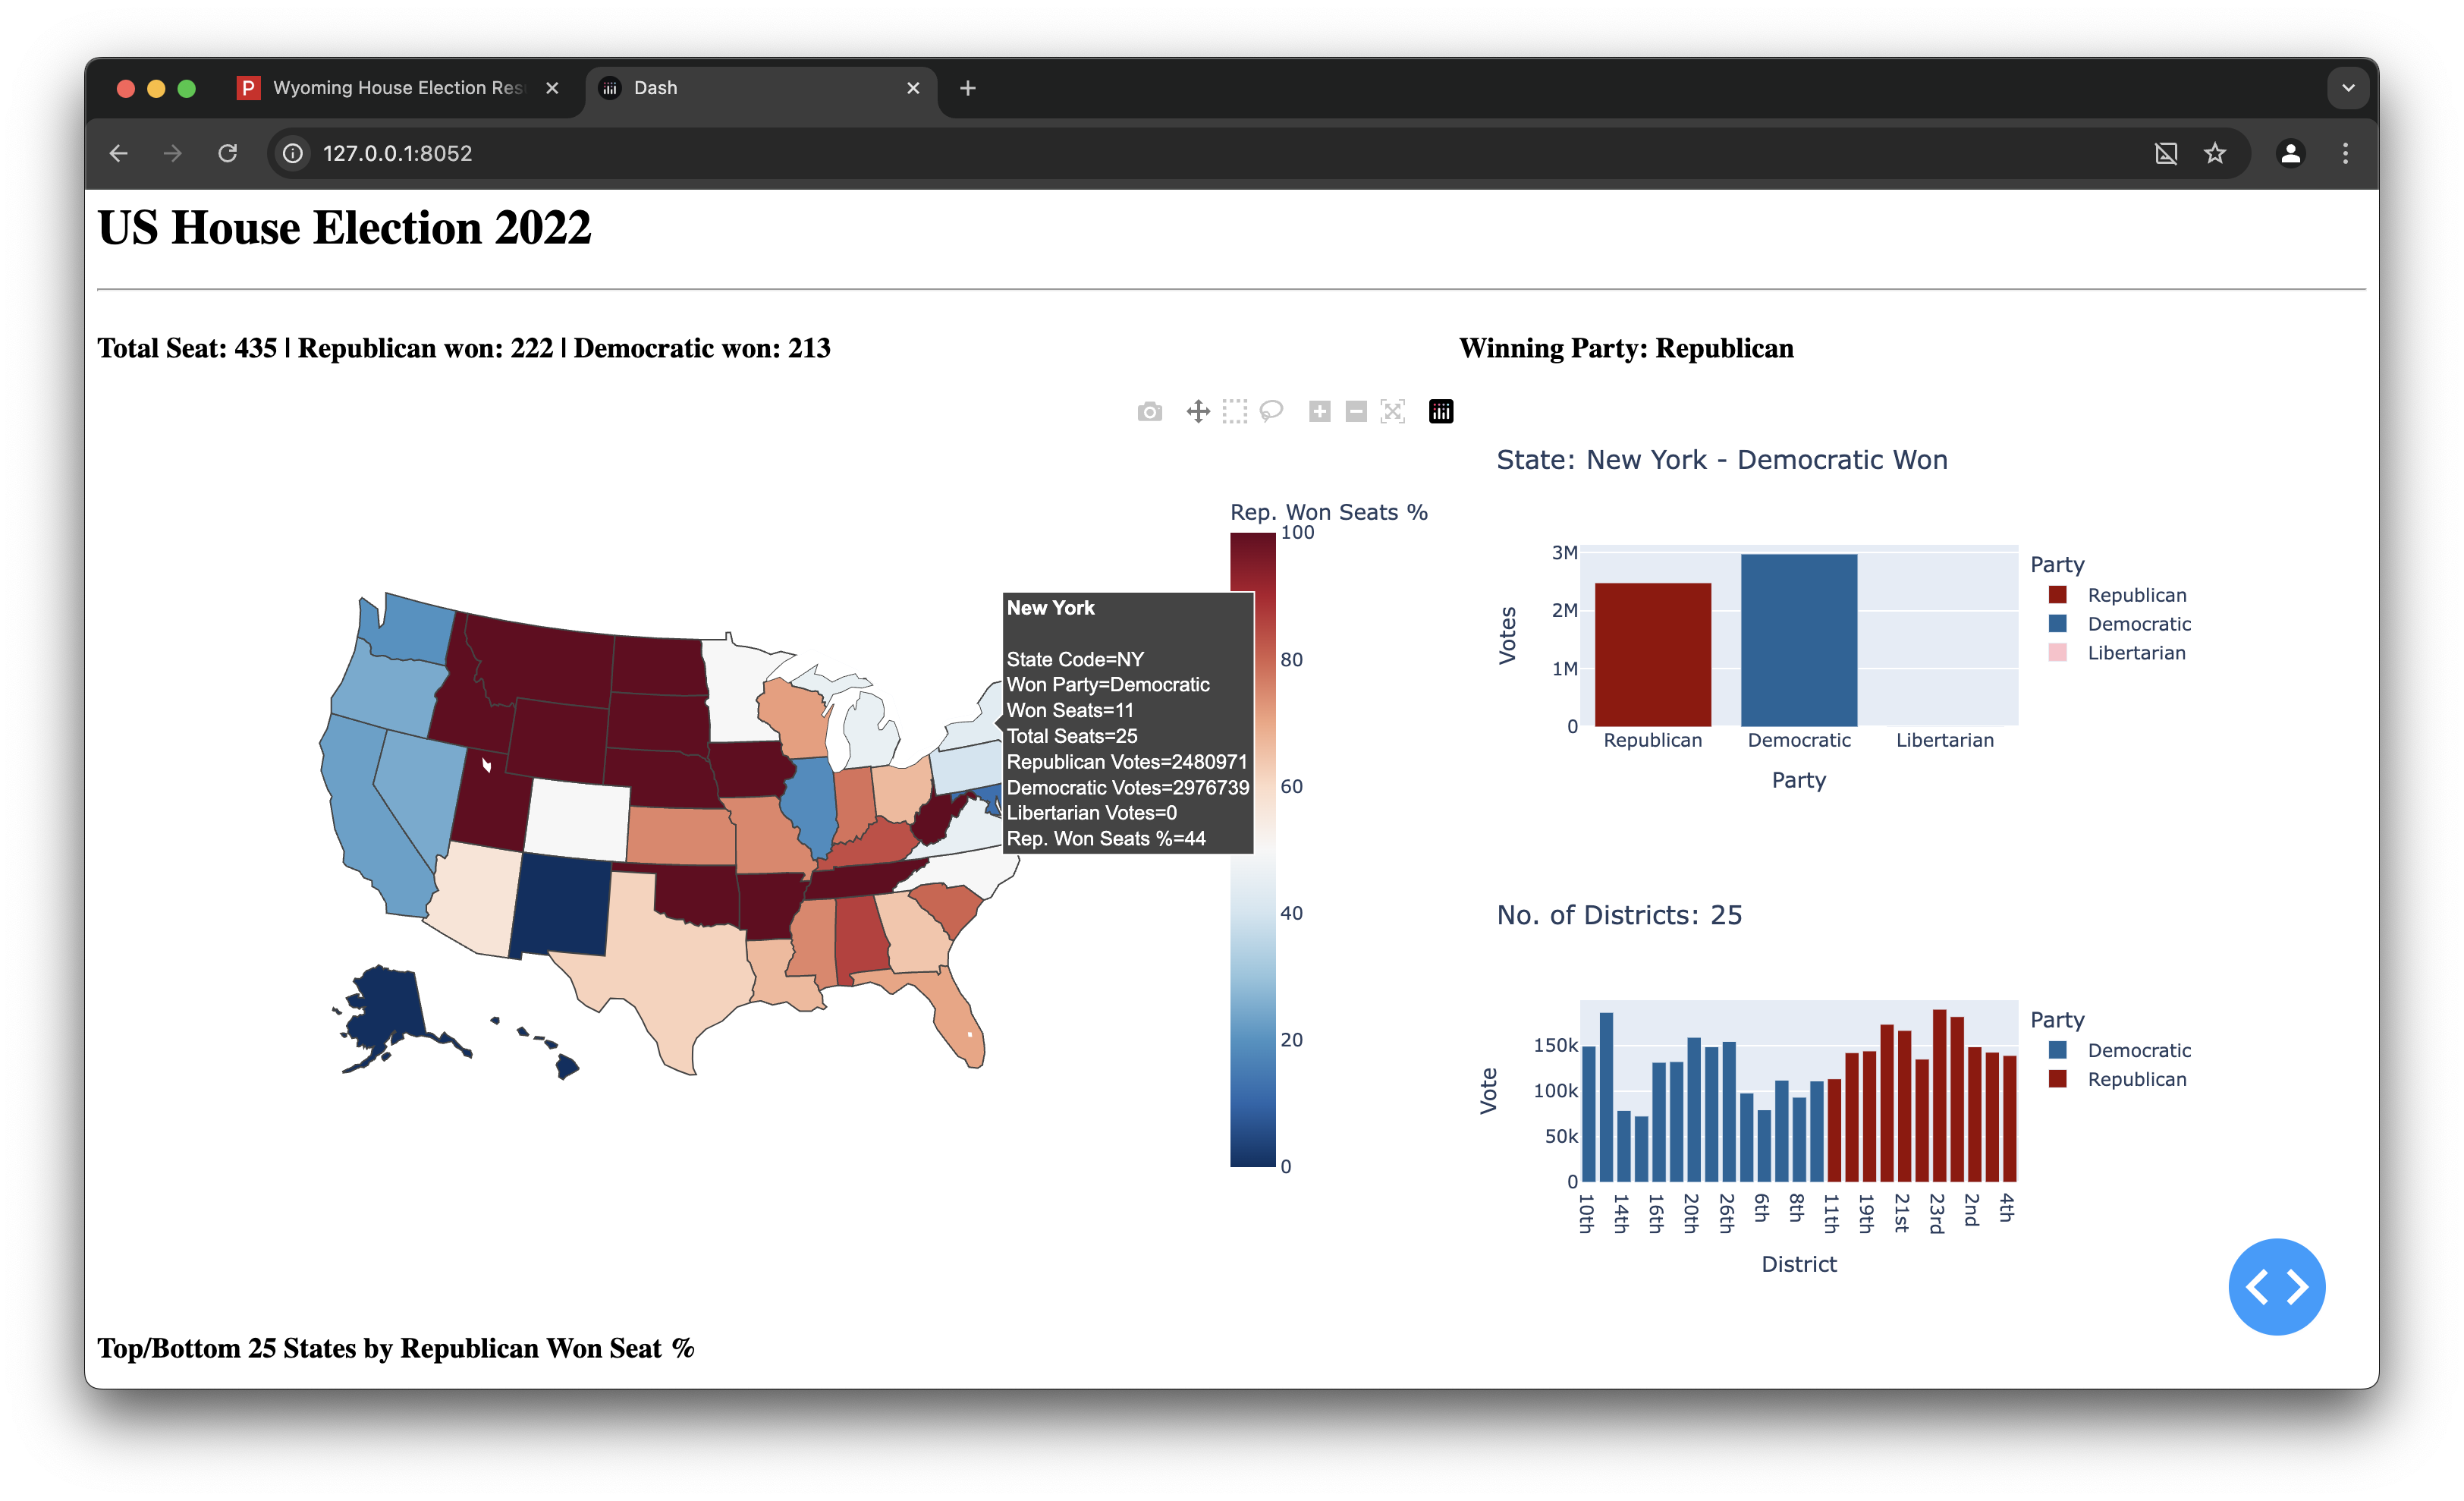Expand the Dash dev tools panel via the blue button
This screenshot has height=1501, width=2464.
2278,1287
